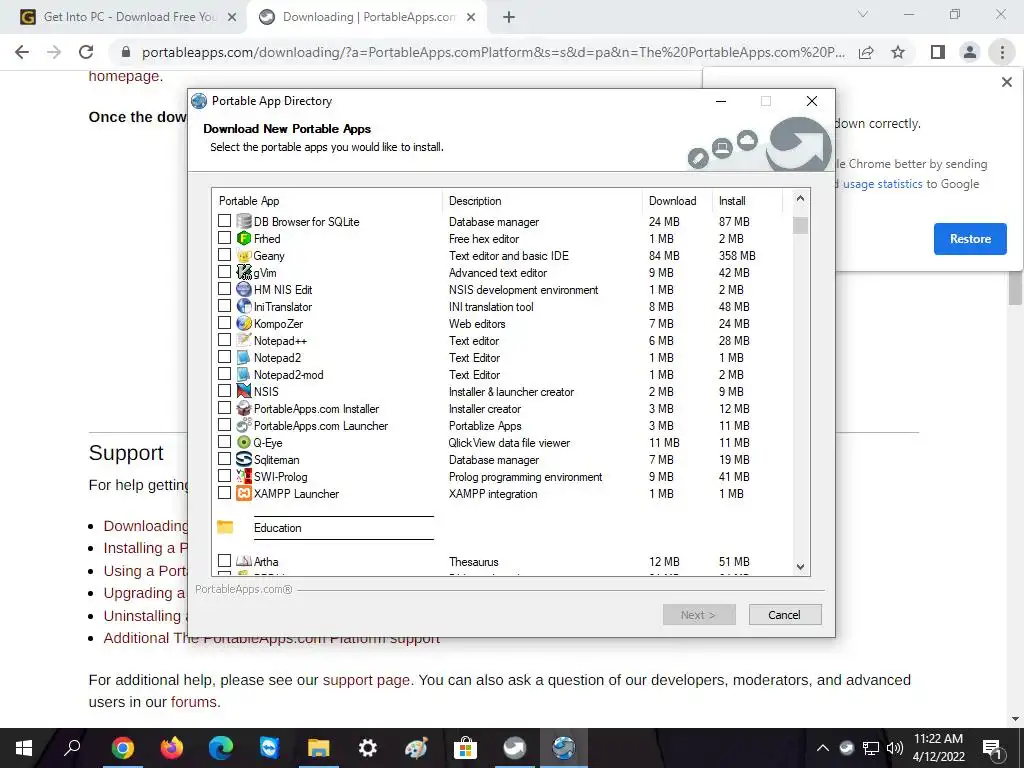Viewport: 1024px width, 768px height.
Task: Open Chrome three-dot menu
Action: pyautogui.click(x=1002, y=52)
